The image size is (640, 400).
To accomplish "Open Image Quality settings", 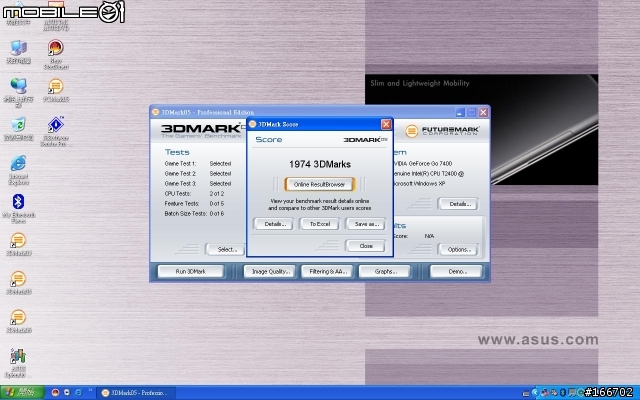I will (269, 271).
